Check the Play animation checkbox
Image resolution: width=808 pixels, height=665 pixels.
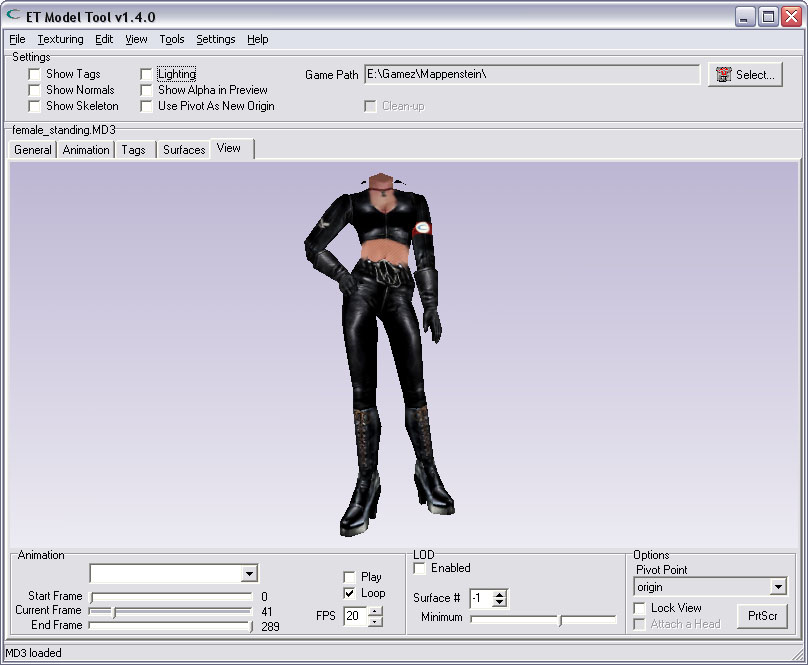click(x=349, y=577)
